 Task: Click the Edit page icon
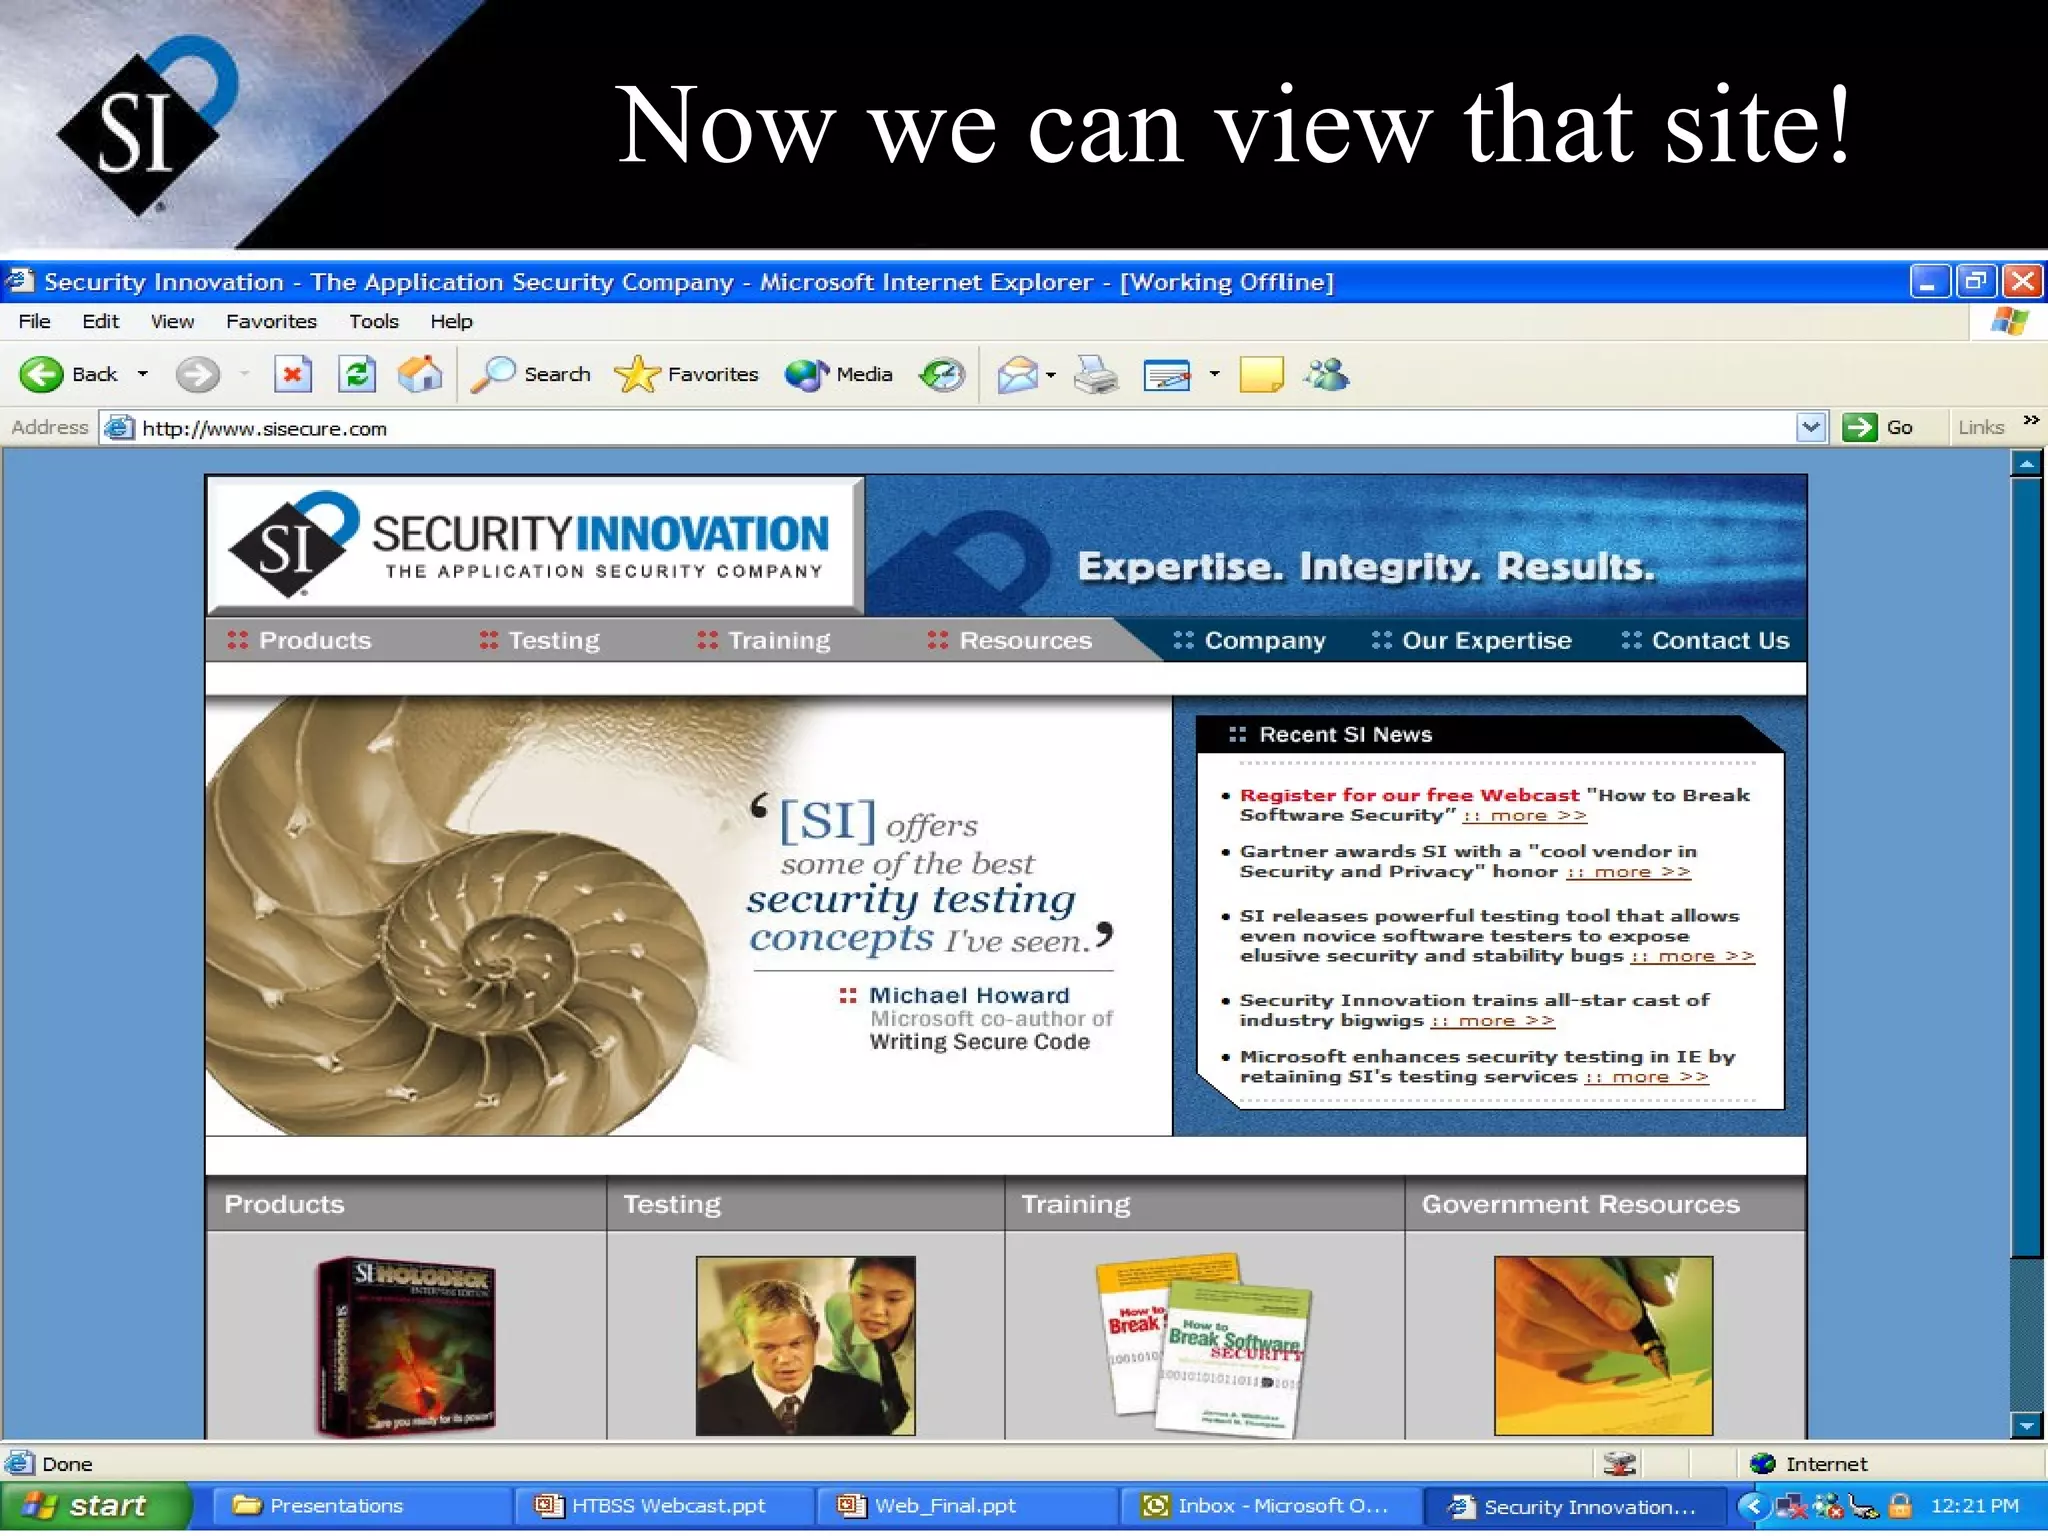(x=1167, y=375)
